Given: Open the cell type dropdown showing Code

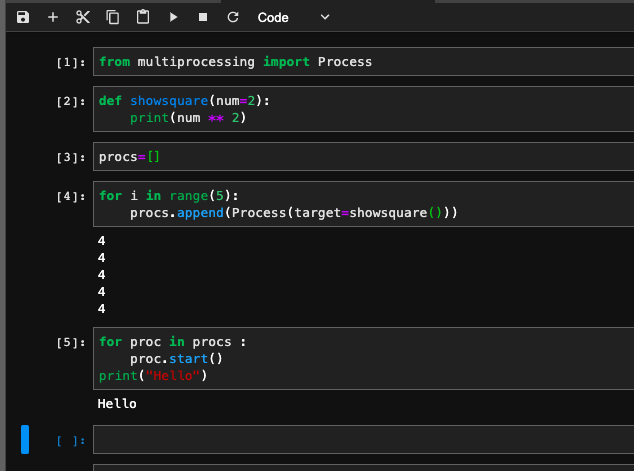Looking at the screenshot, I should point(293,17).
